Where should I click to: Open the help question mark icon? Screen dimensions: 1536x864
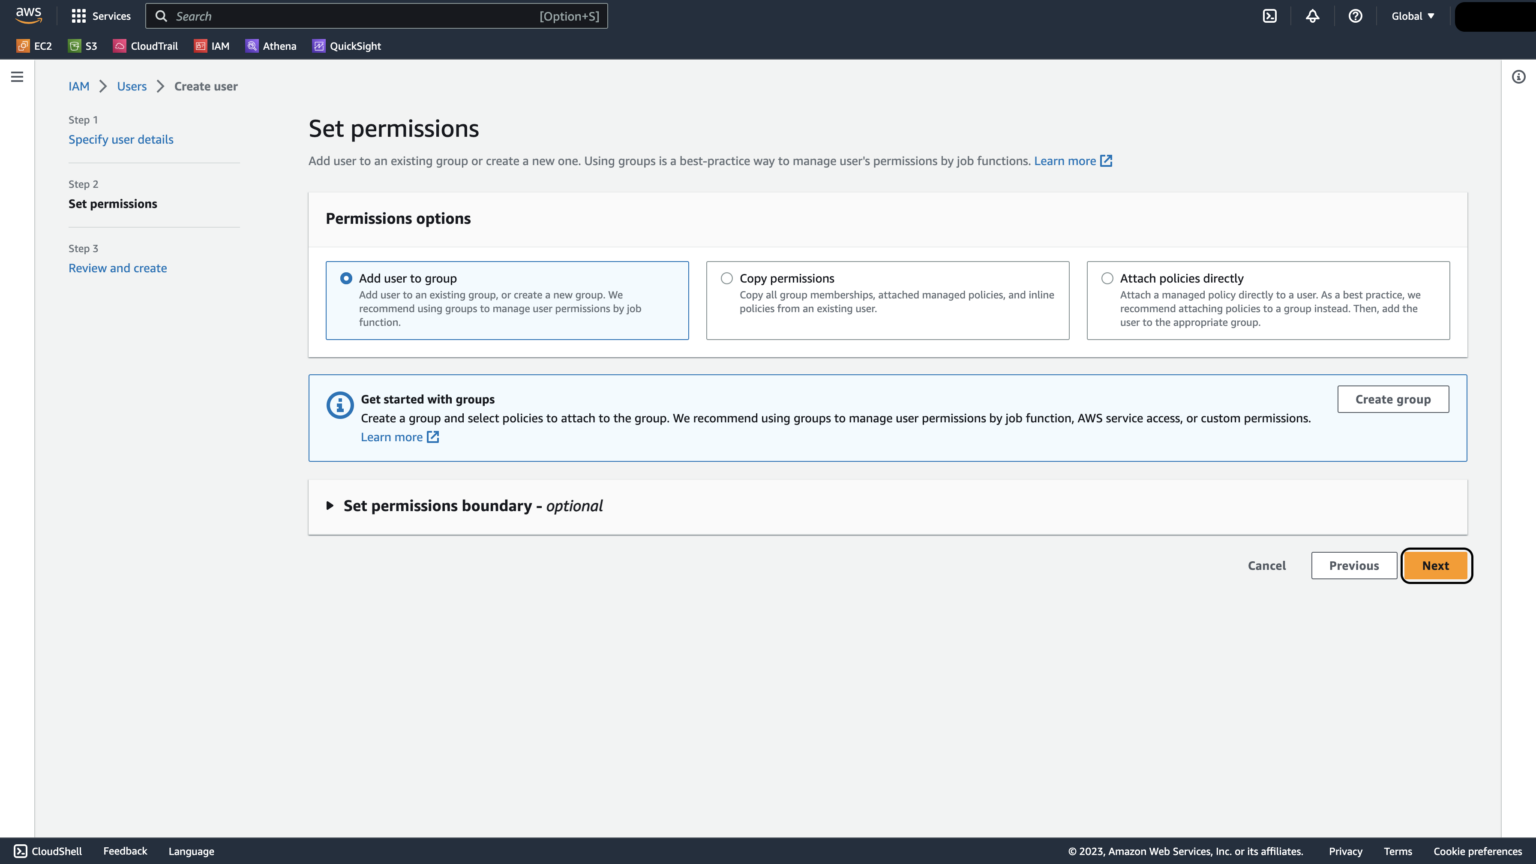coord(1355,16)
